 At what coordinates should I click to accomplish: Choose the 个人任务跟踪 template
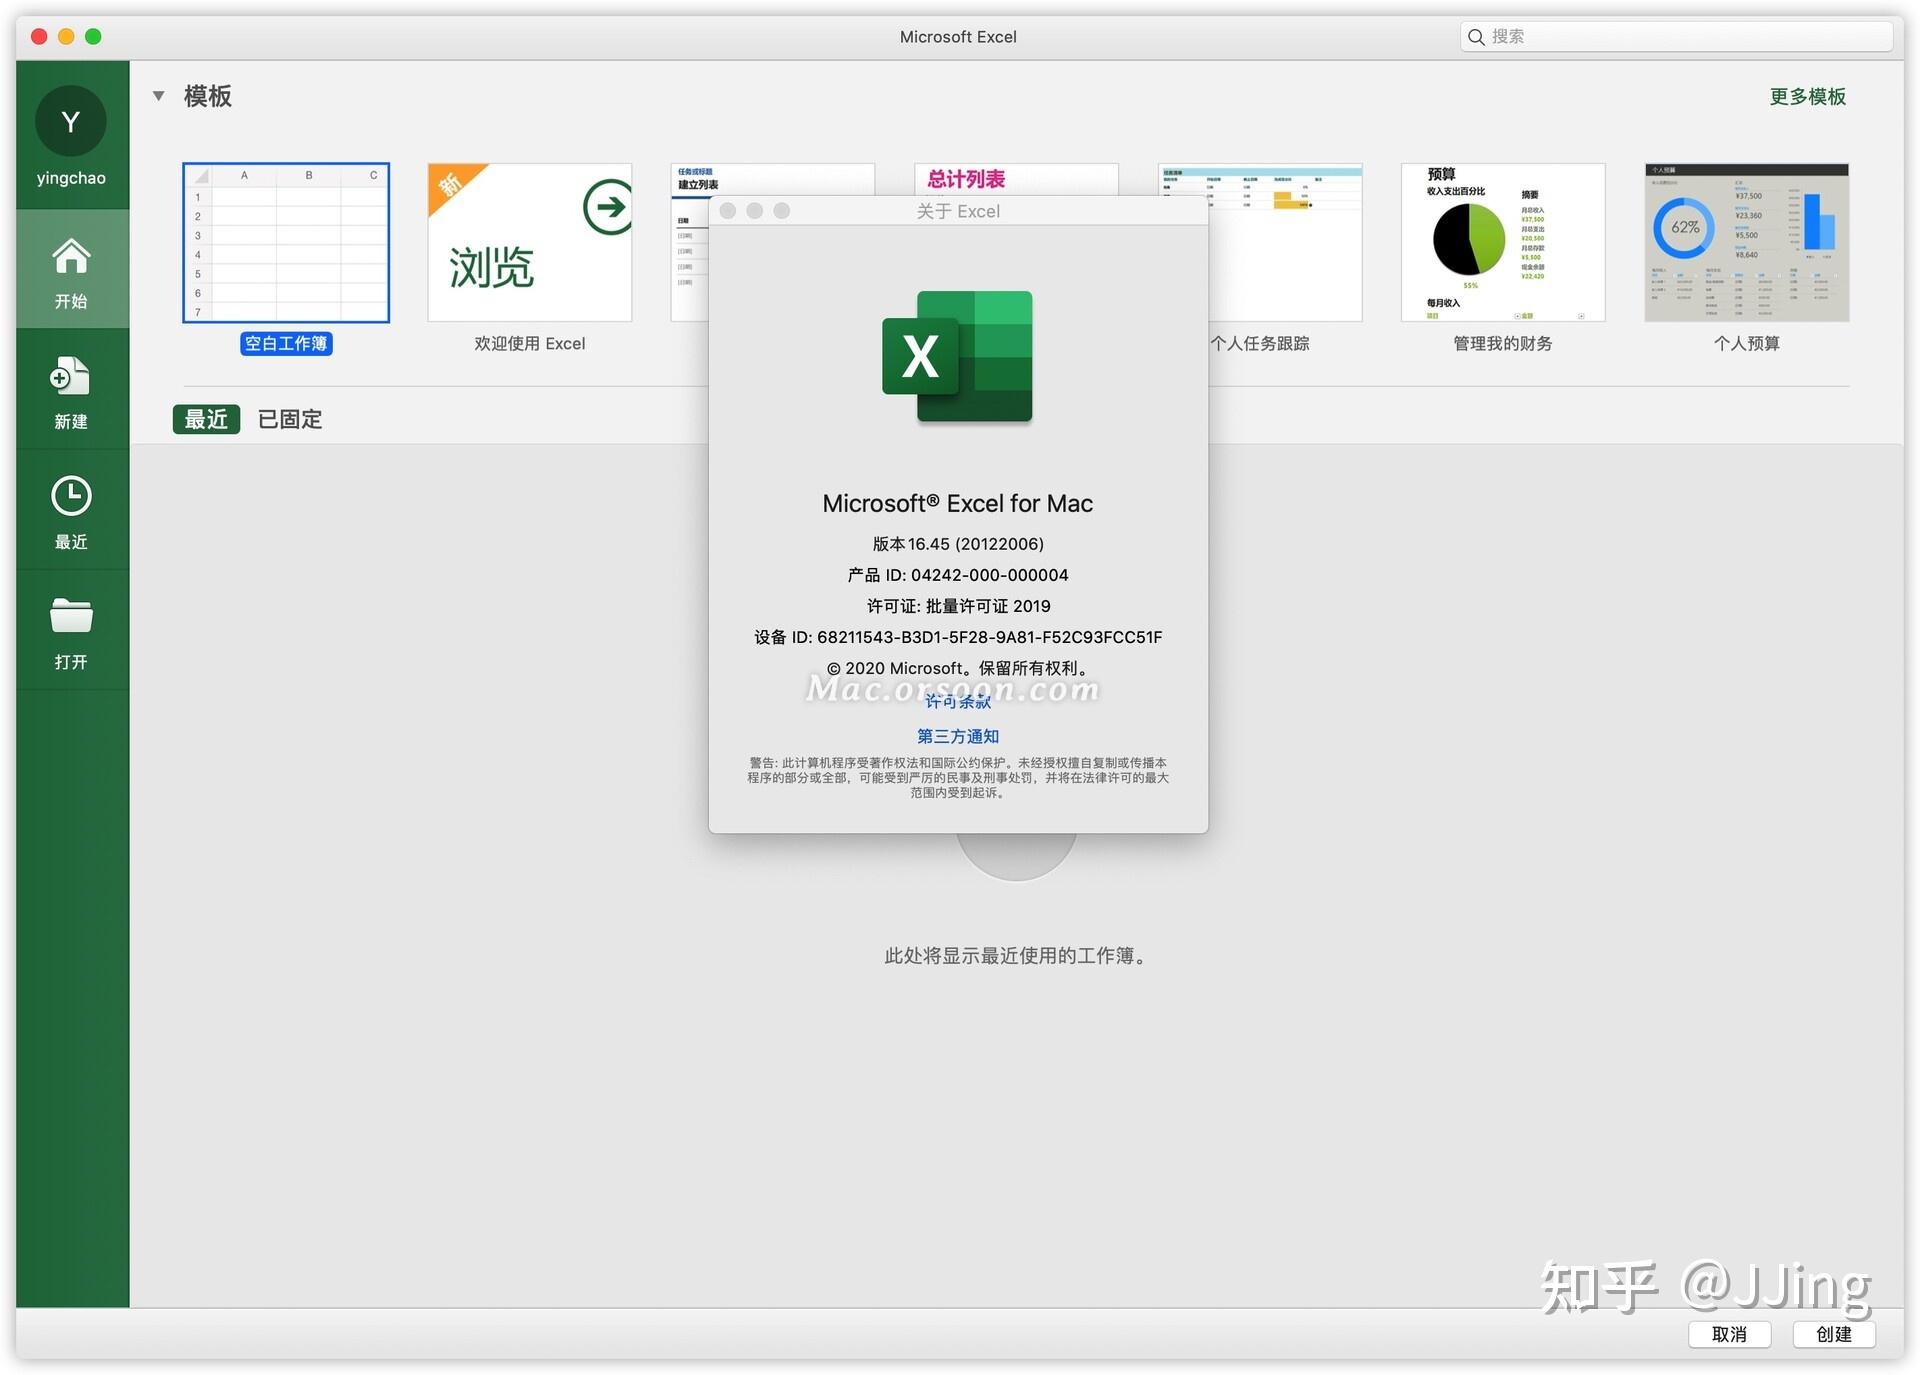coord(1285,243)
